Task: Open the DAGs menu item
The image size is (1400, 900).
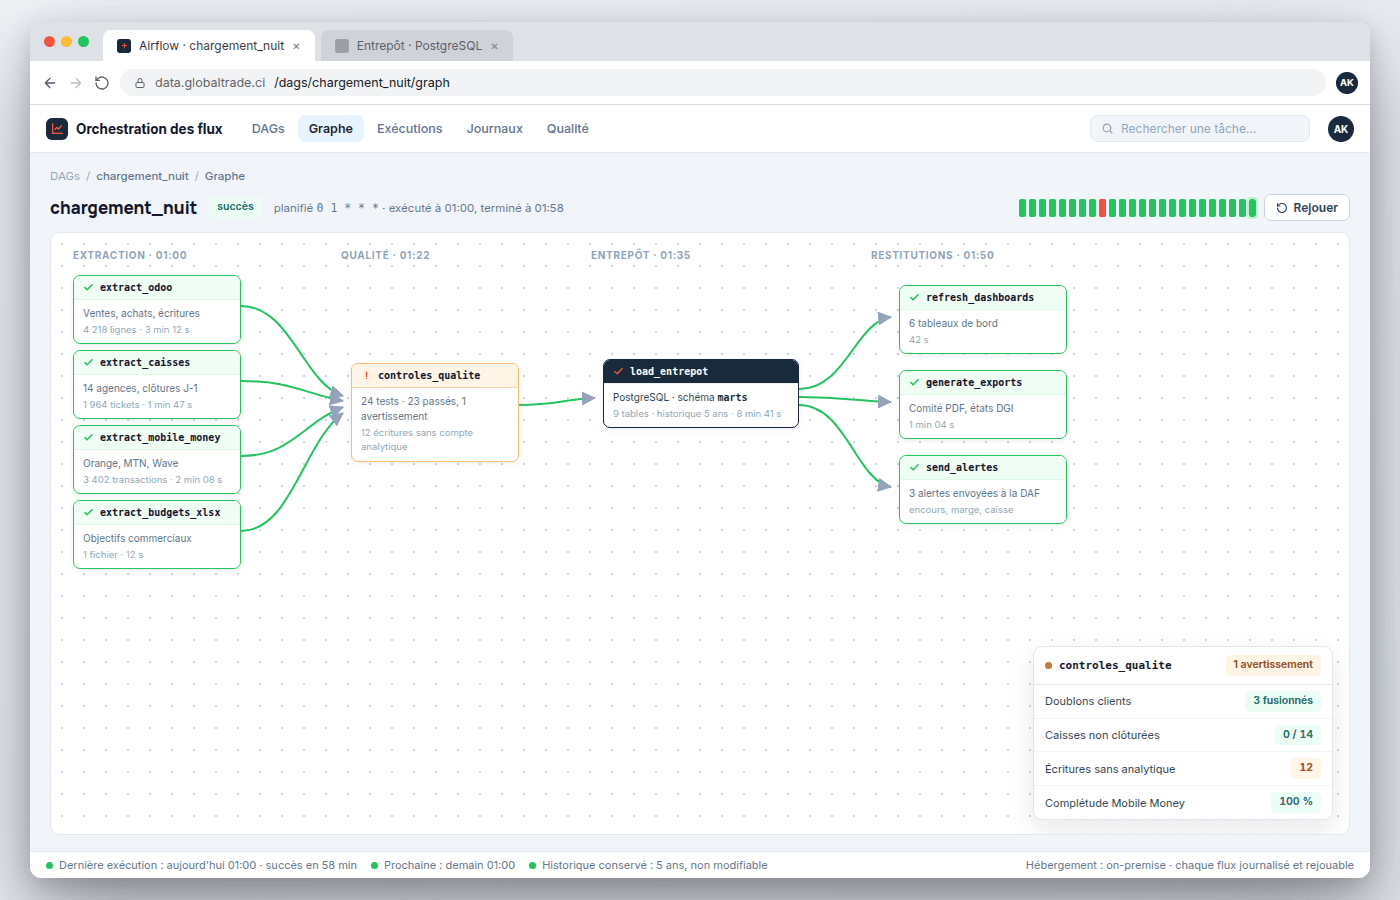Action: 268,129
